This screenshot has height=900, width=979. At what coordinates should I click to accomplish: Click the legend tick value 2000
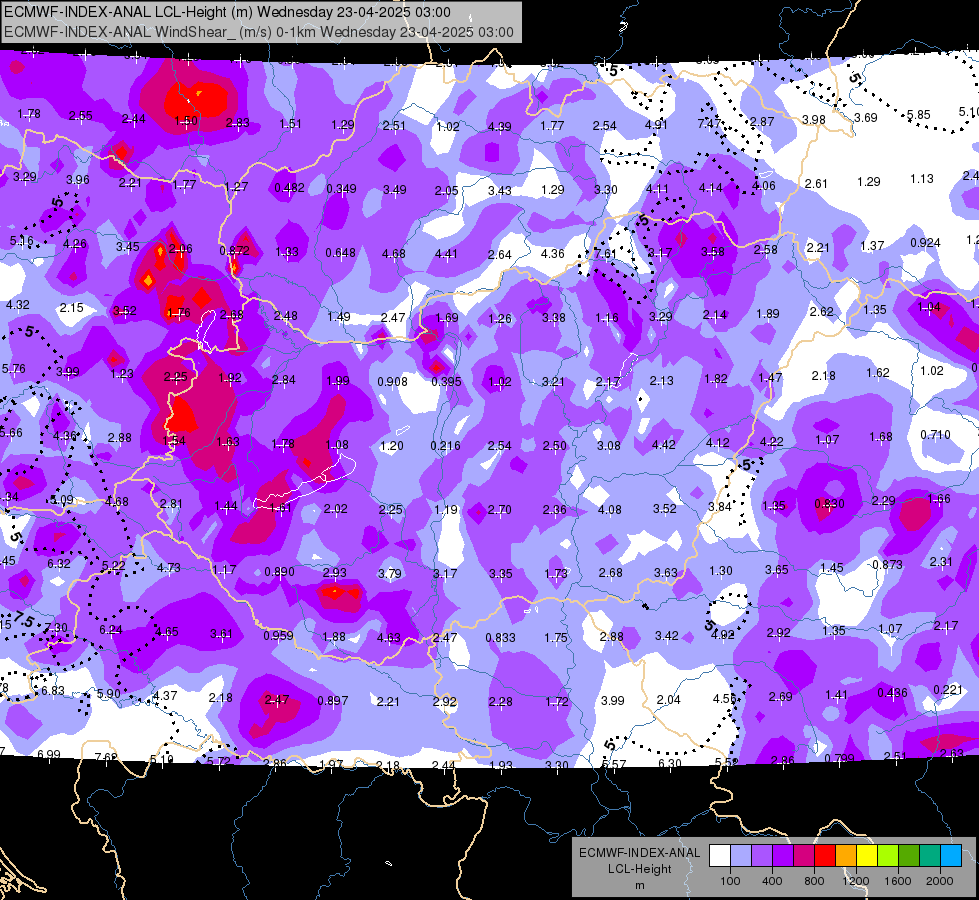click(x=940, y=881)
